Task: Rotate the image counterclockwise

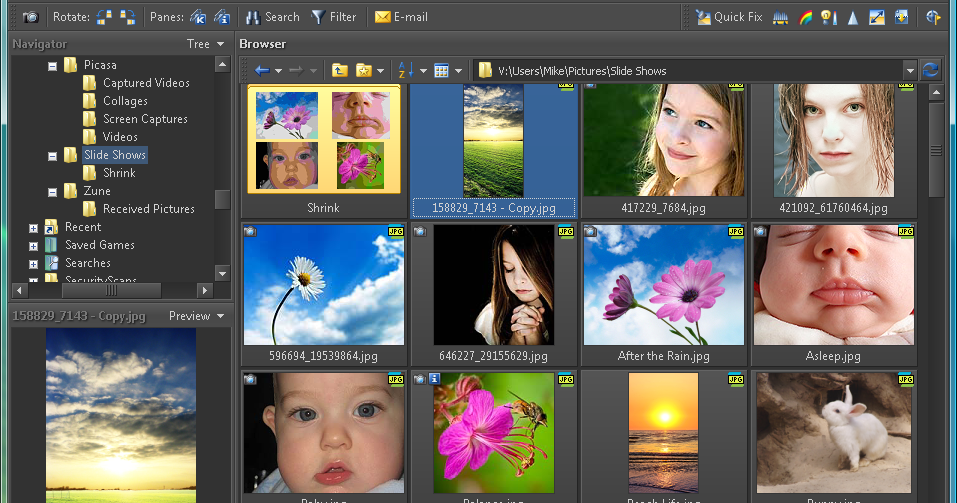Action: click(104, 17)
